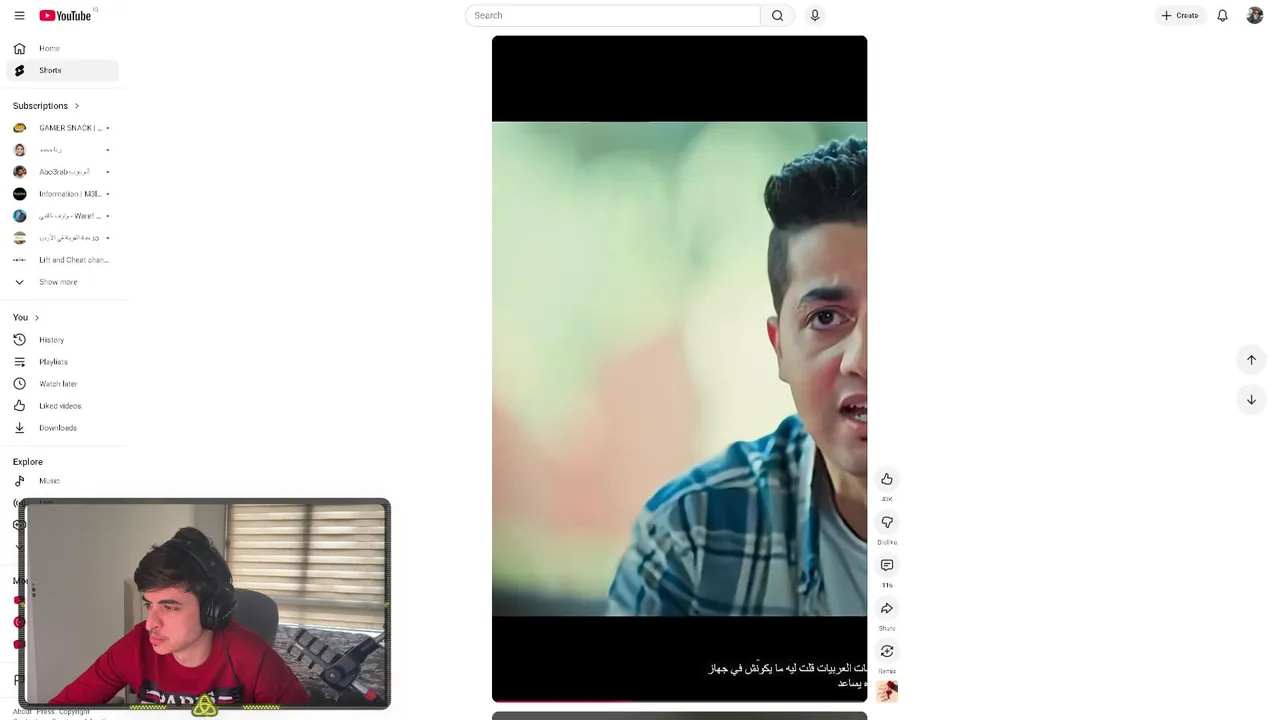Open the hamburger guide menu

tap(19, 16)
